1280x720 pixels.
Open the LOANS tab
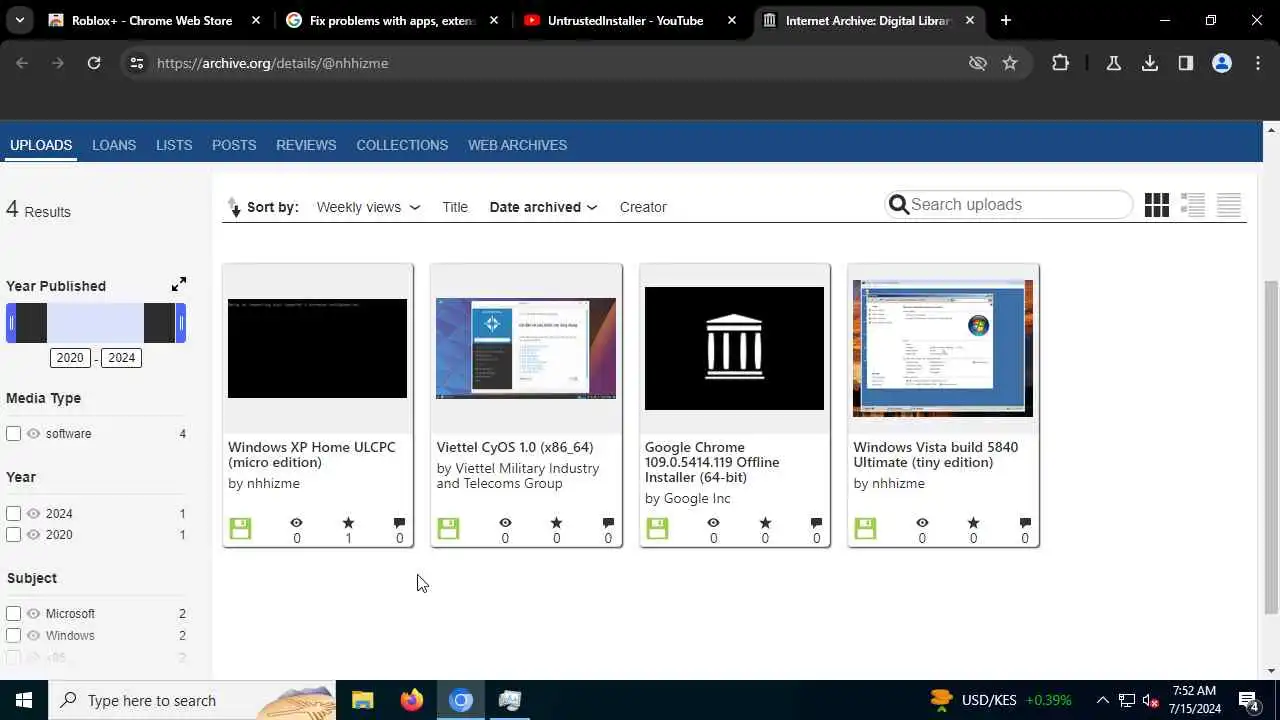(114, 145)
